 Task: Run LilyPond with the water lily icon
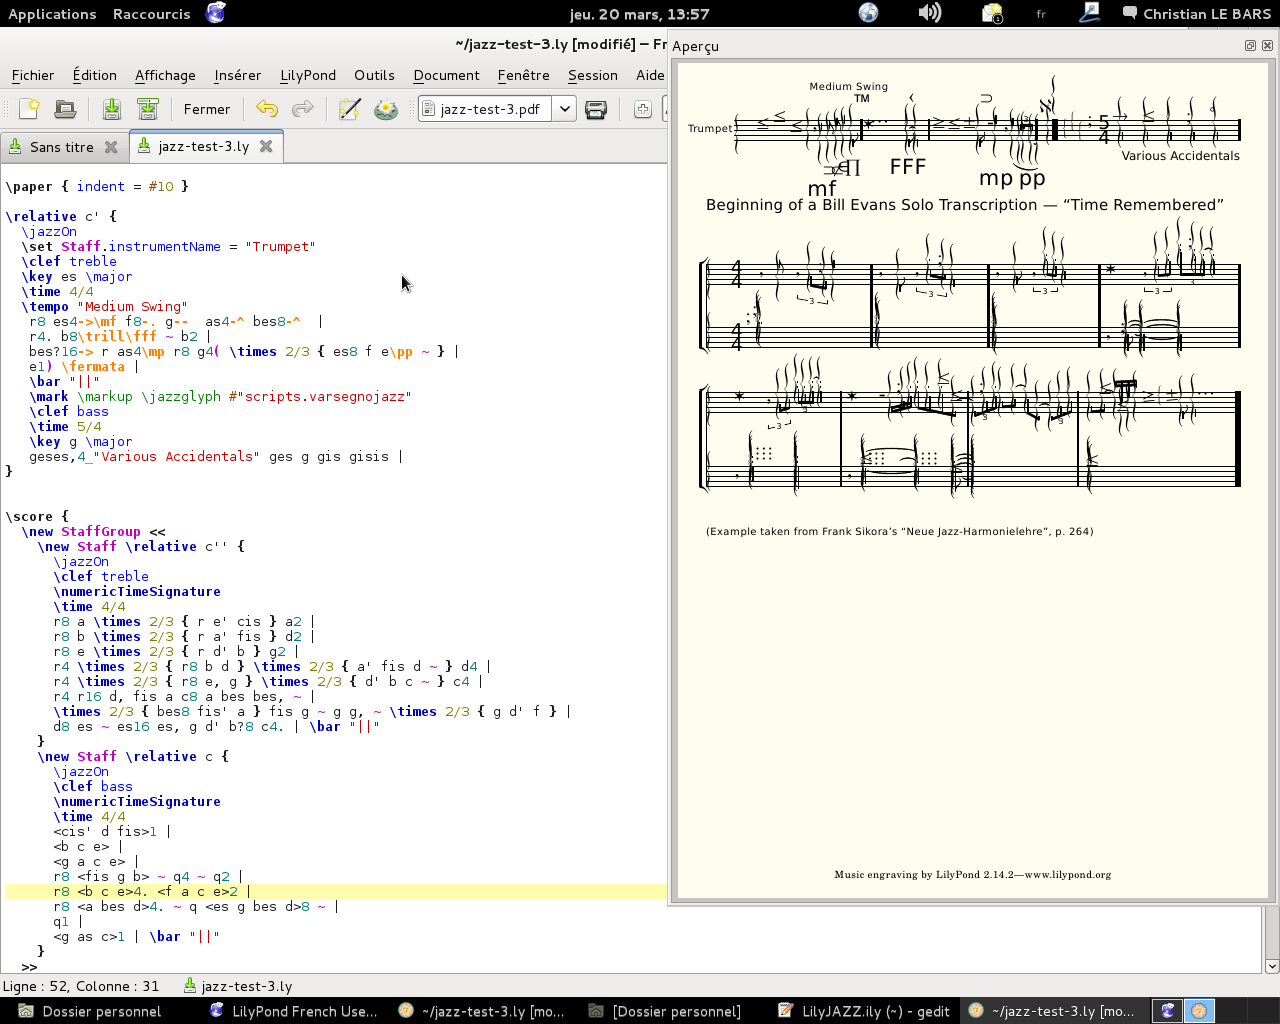[x=386, y=109]
